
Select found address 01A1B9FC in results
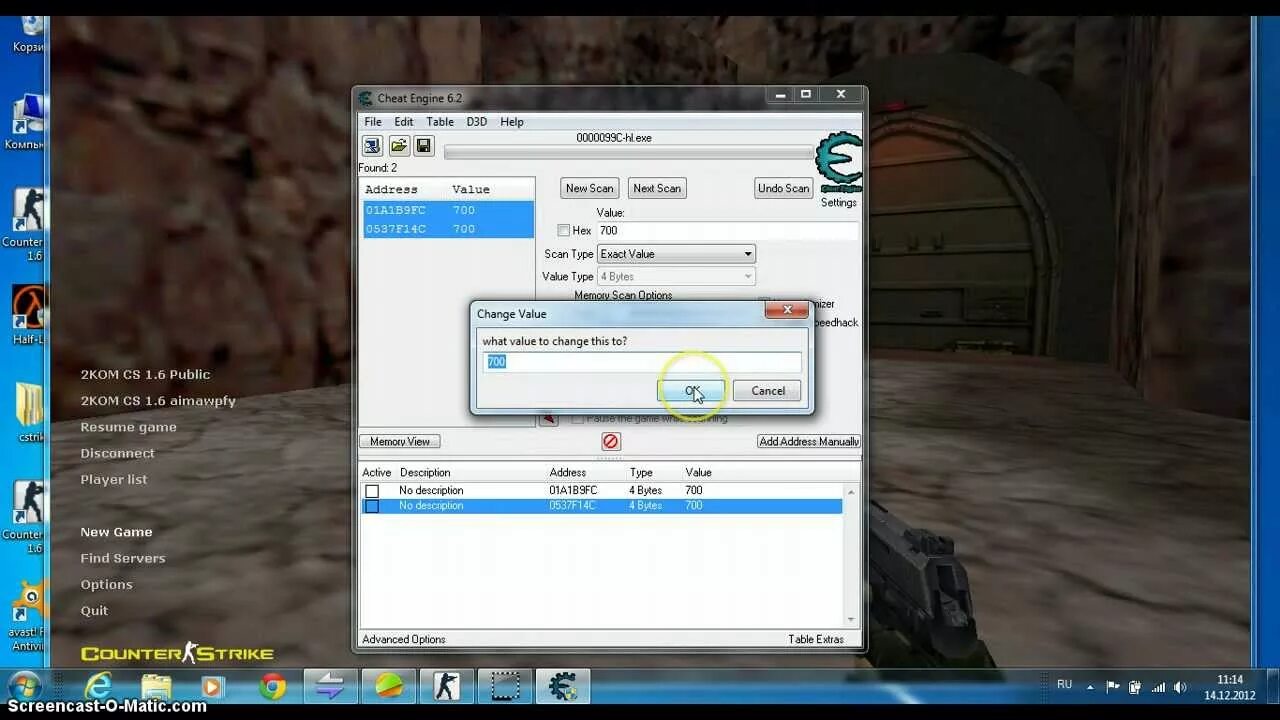[x=447, y=210]
